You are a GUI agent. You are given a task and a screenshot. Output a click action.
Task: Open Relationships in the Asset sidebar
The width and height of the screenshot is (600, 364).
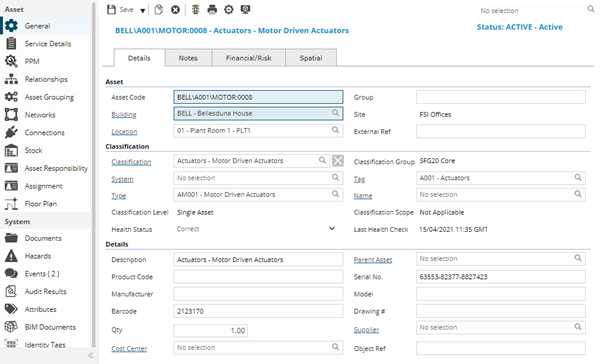(46, 79)
